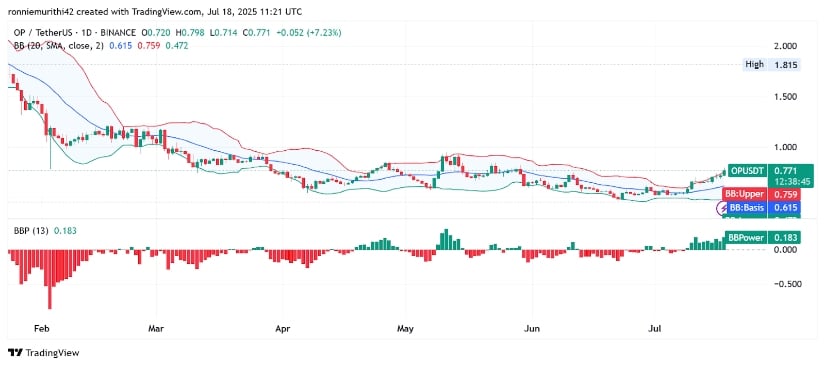Click the purple lightning icon near BB:Basis
Viewport: 825px width, 366px height.
click(723, 209)
